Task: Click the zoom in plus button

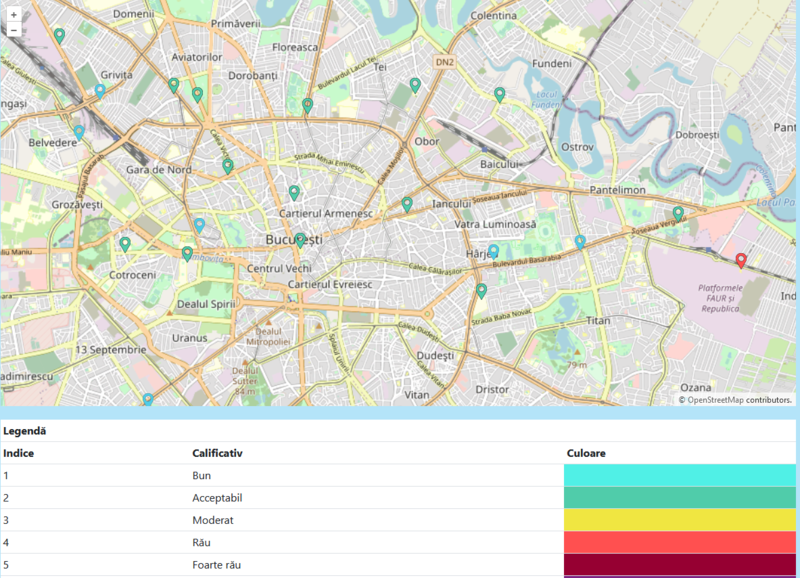Action: click(14, 15)
